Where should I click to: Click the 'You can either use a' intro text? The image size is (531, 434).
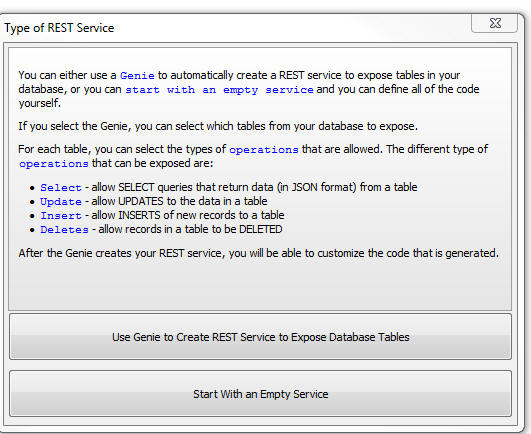[67, 75]
